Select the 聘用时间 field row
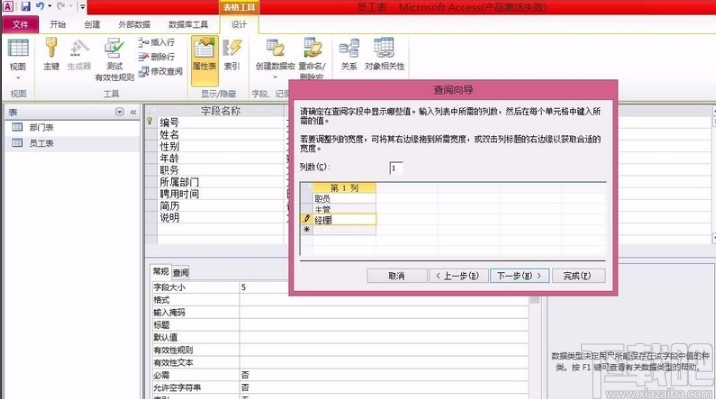This screenshot has height=399, width=716. pyautogui.click(x=221, y=194)
